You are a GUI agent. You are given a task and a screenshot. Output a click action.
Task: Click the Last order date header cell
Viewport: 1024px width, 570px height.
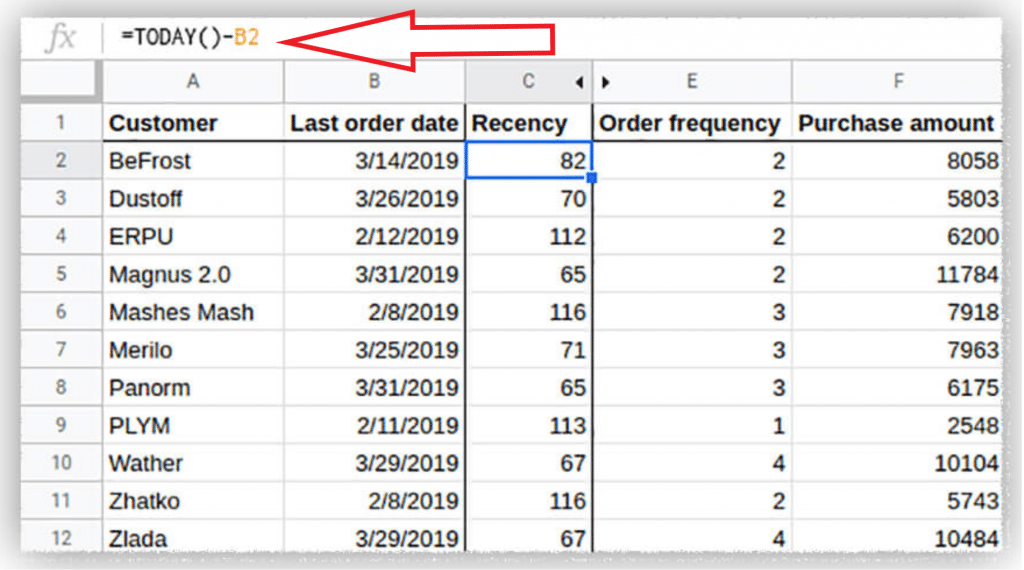coord(374,123)
